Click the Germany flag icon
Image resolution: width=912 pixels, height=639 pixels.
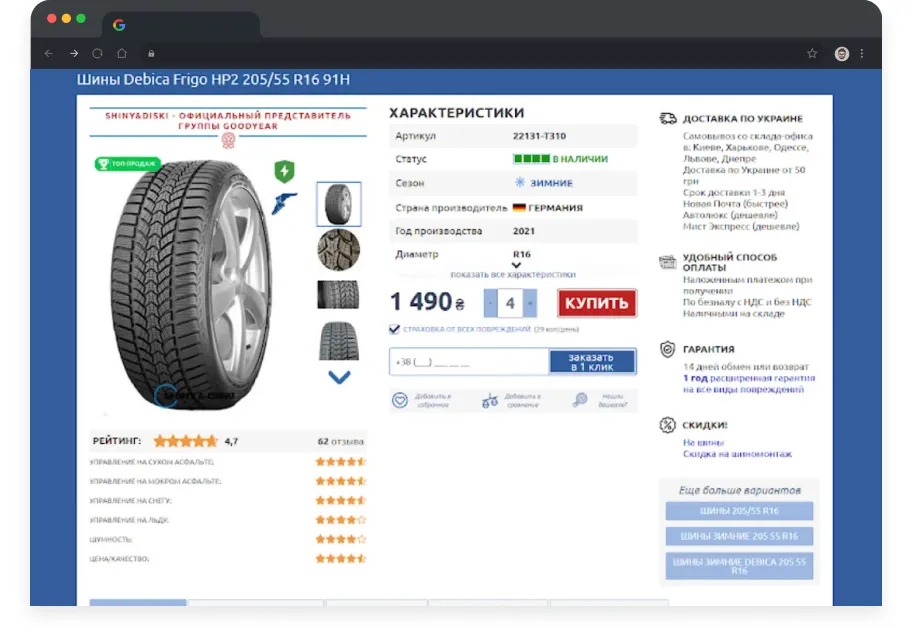(519, 208)
